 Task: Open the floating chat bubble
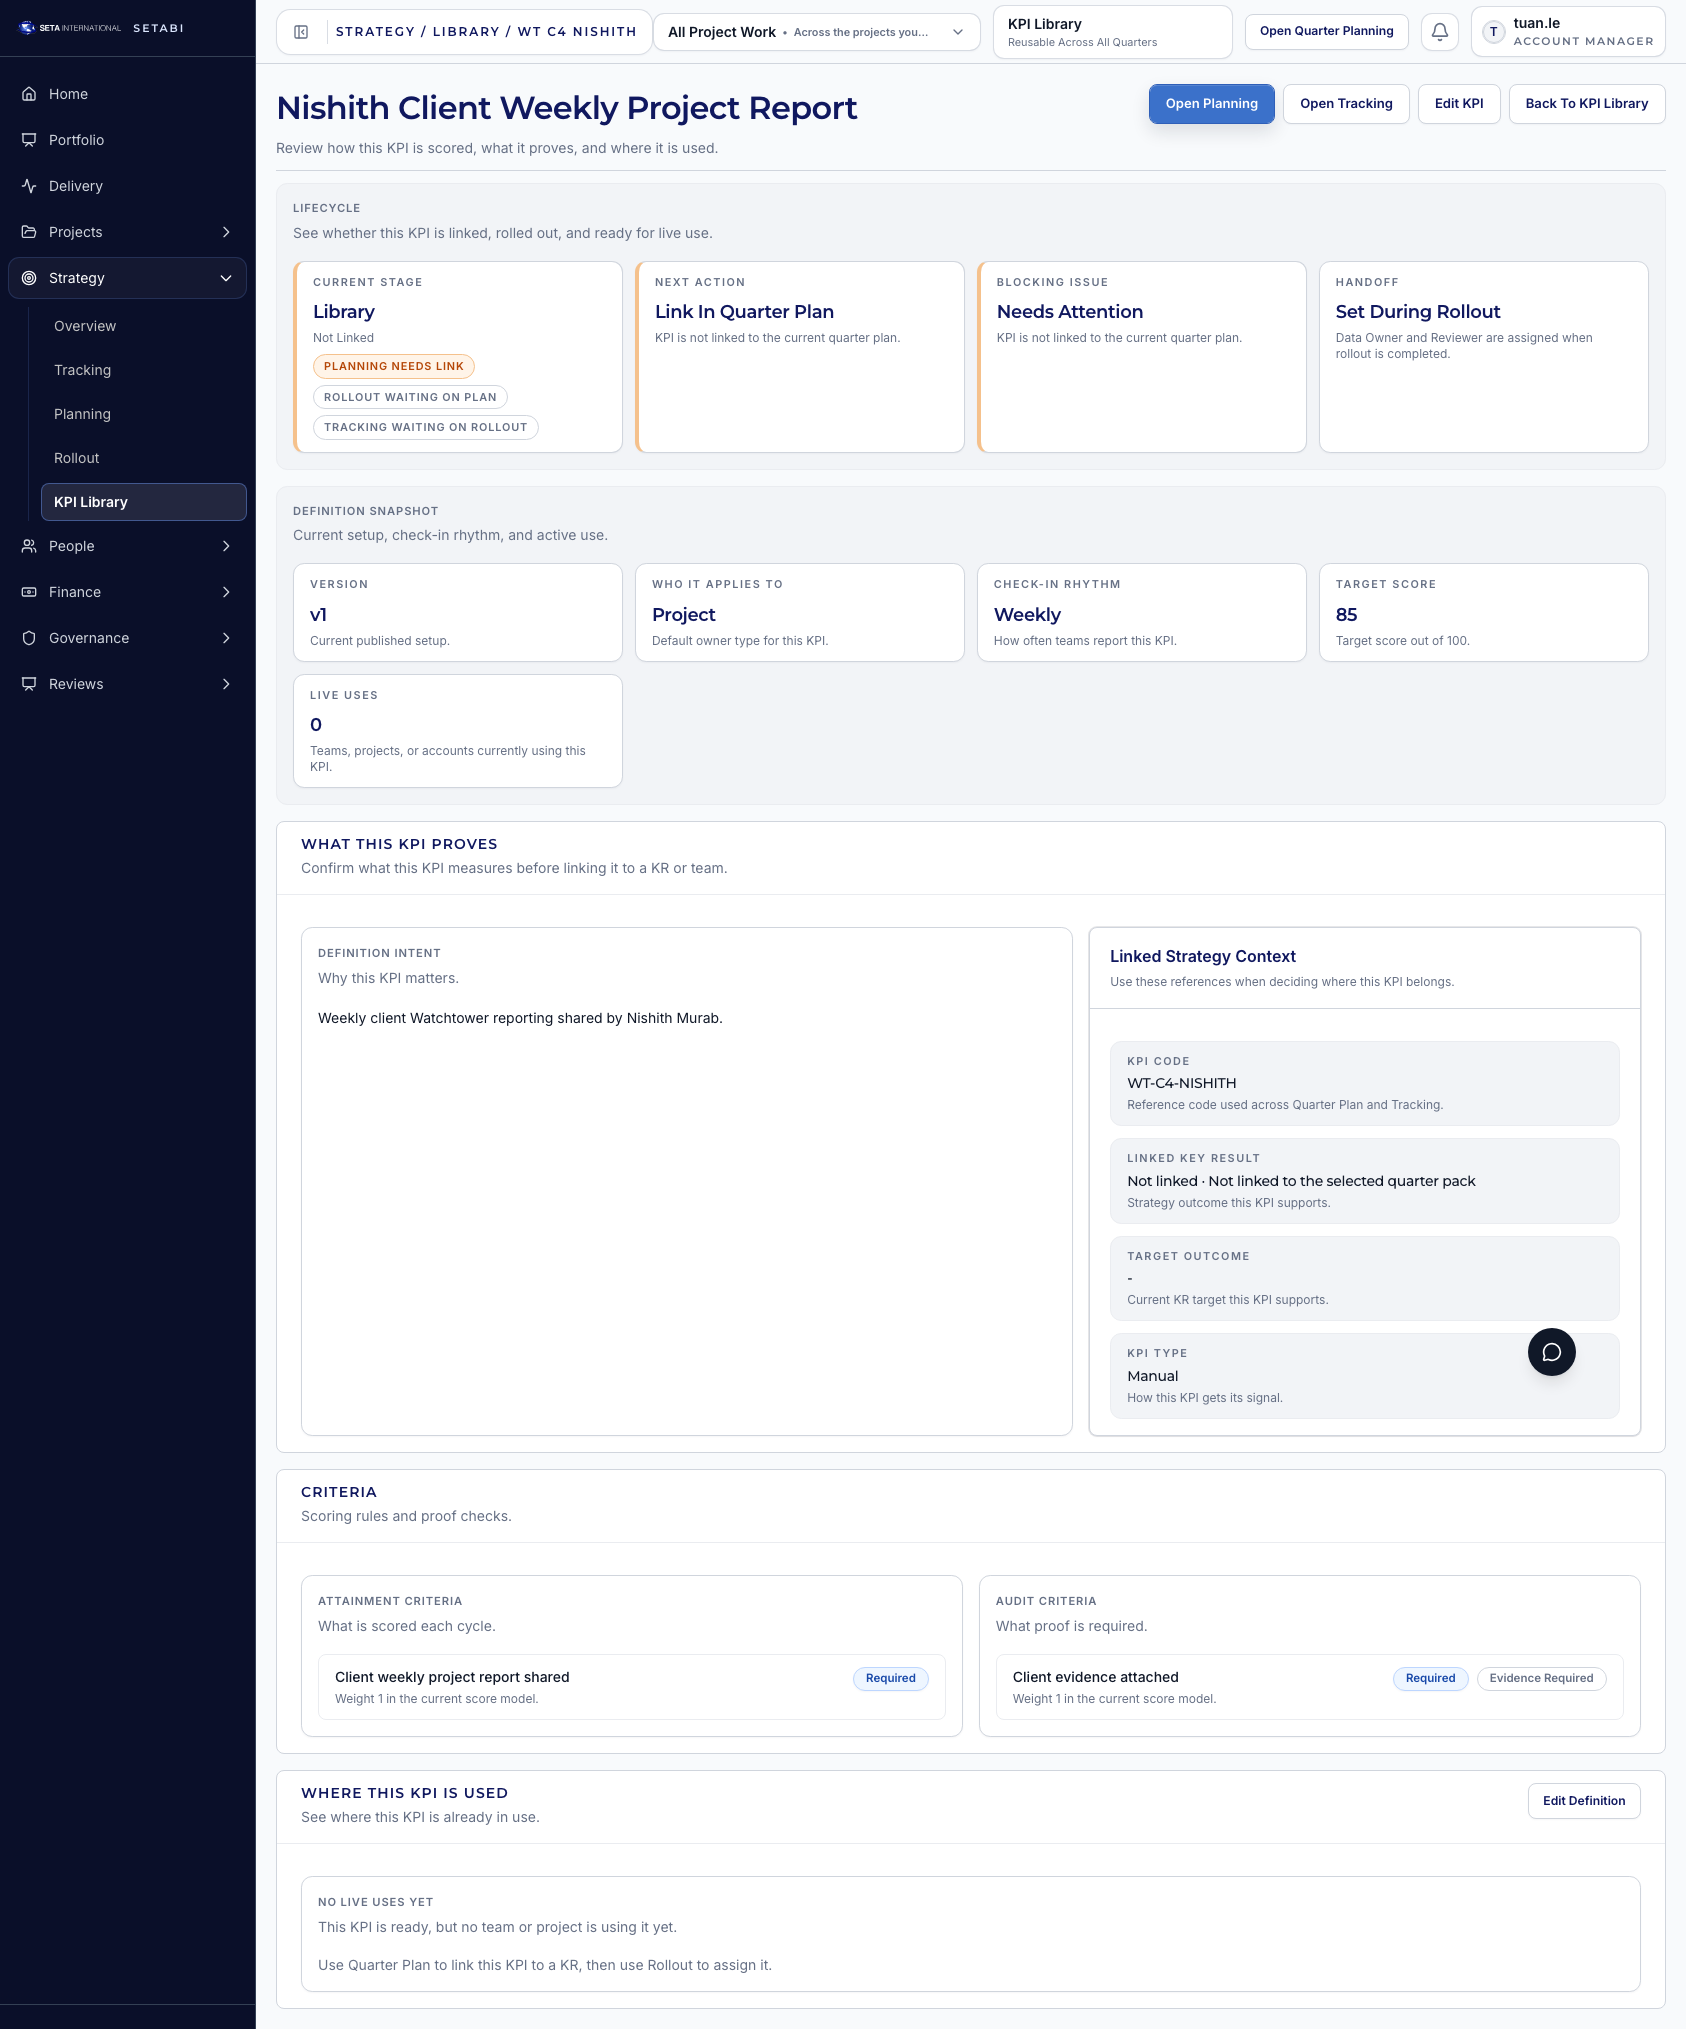[x=1551, y=1351]
